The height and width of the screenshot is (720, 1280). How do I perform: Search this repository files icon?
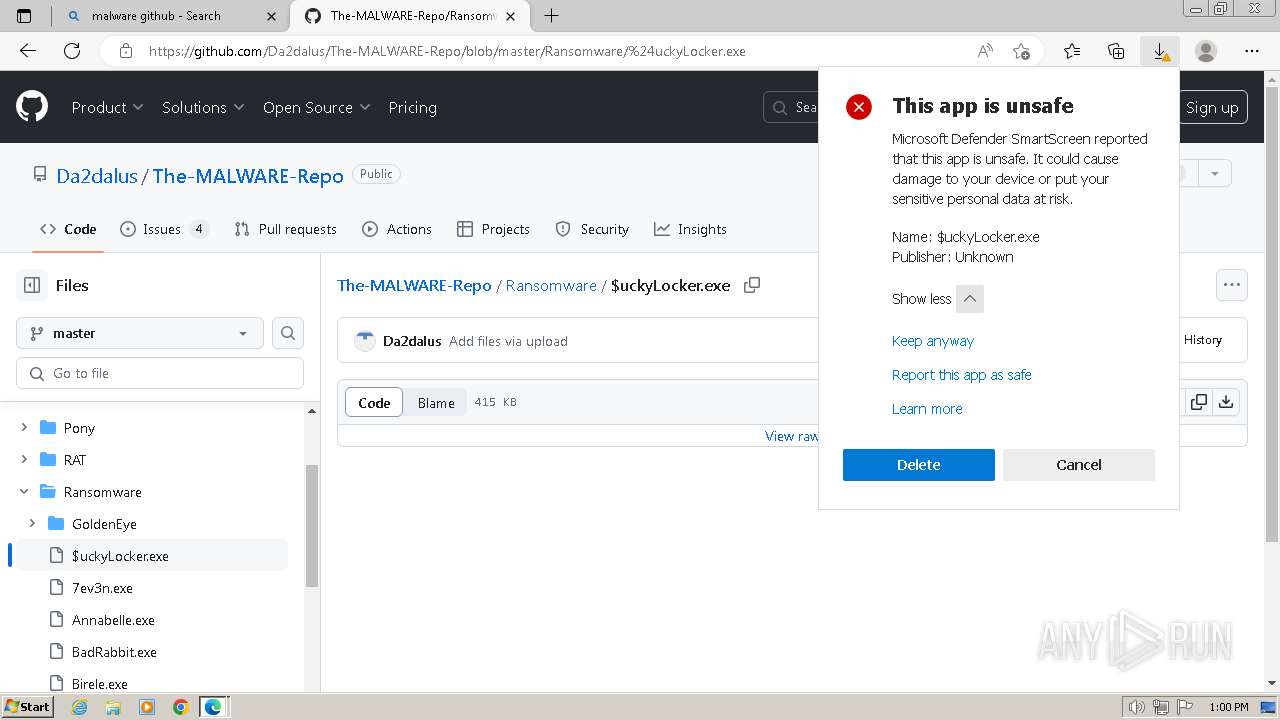[x=288, y=333]
